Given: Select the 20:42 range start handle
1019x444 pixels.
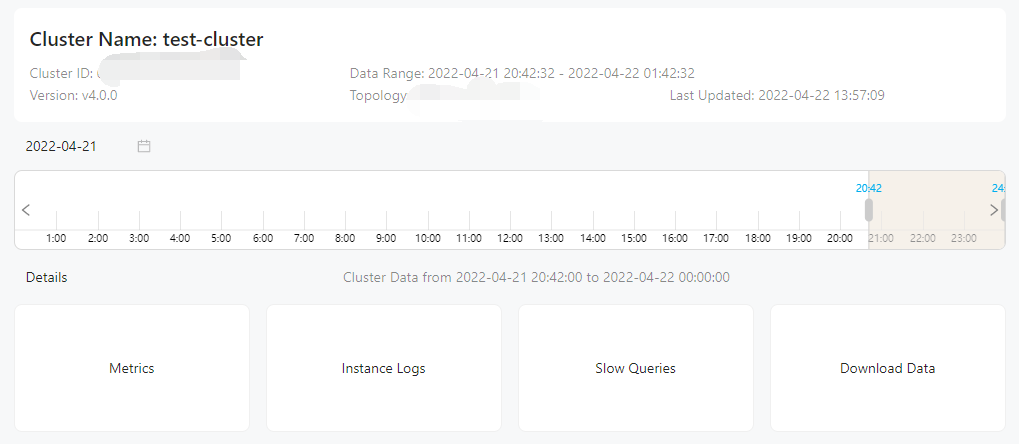Looking at the screenshot, I should pos(869,210).
